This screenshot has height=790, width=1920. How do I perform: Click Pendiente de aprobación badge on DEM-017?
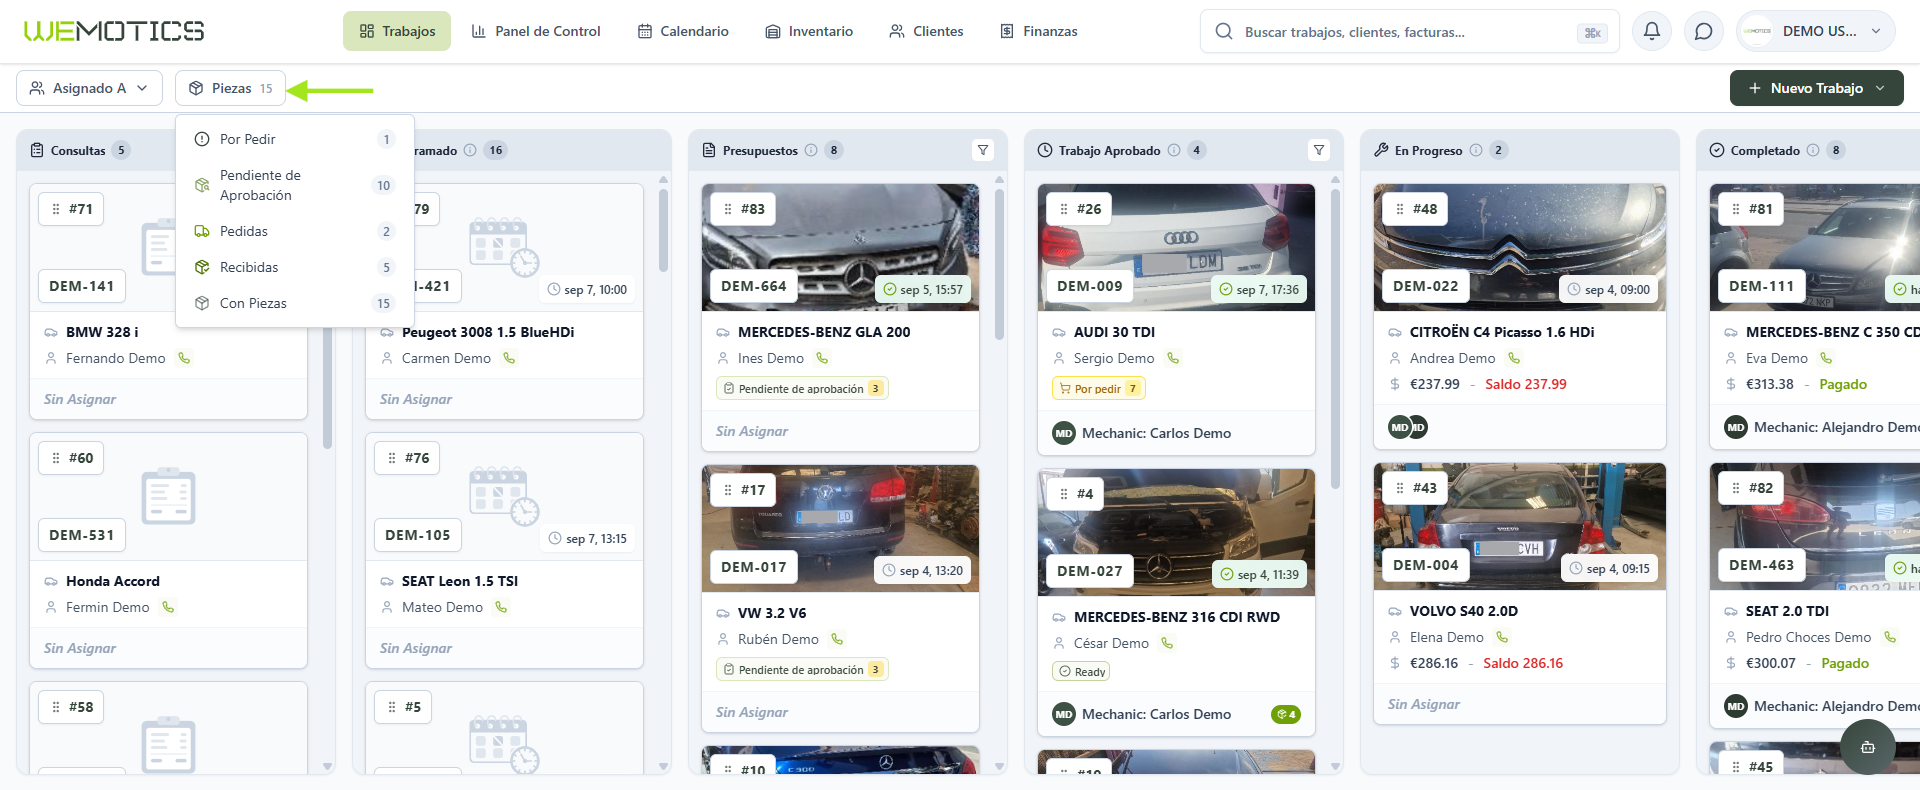(802, 670)
